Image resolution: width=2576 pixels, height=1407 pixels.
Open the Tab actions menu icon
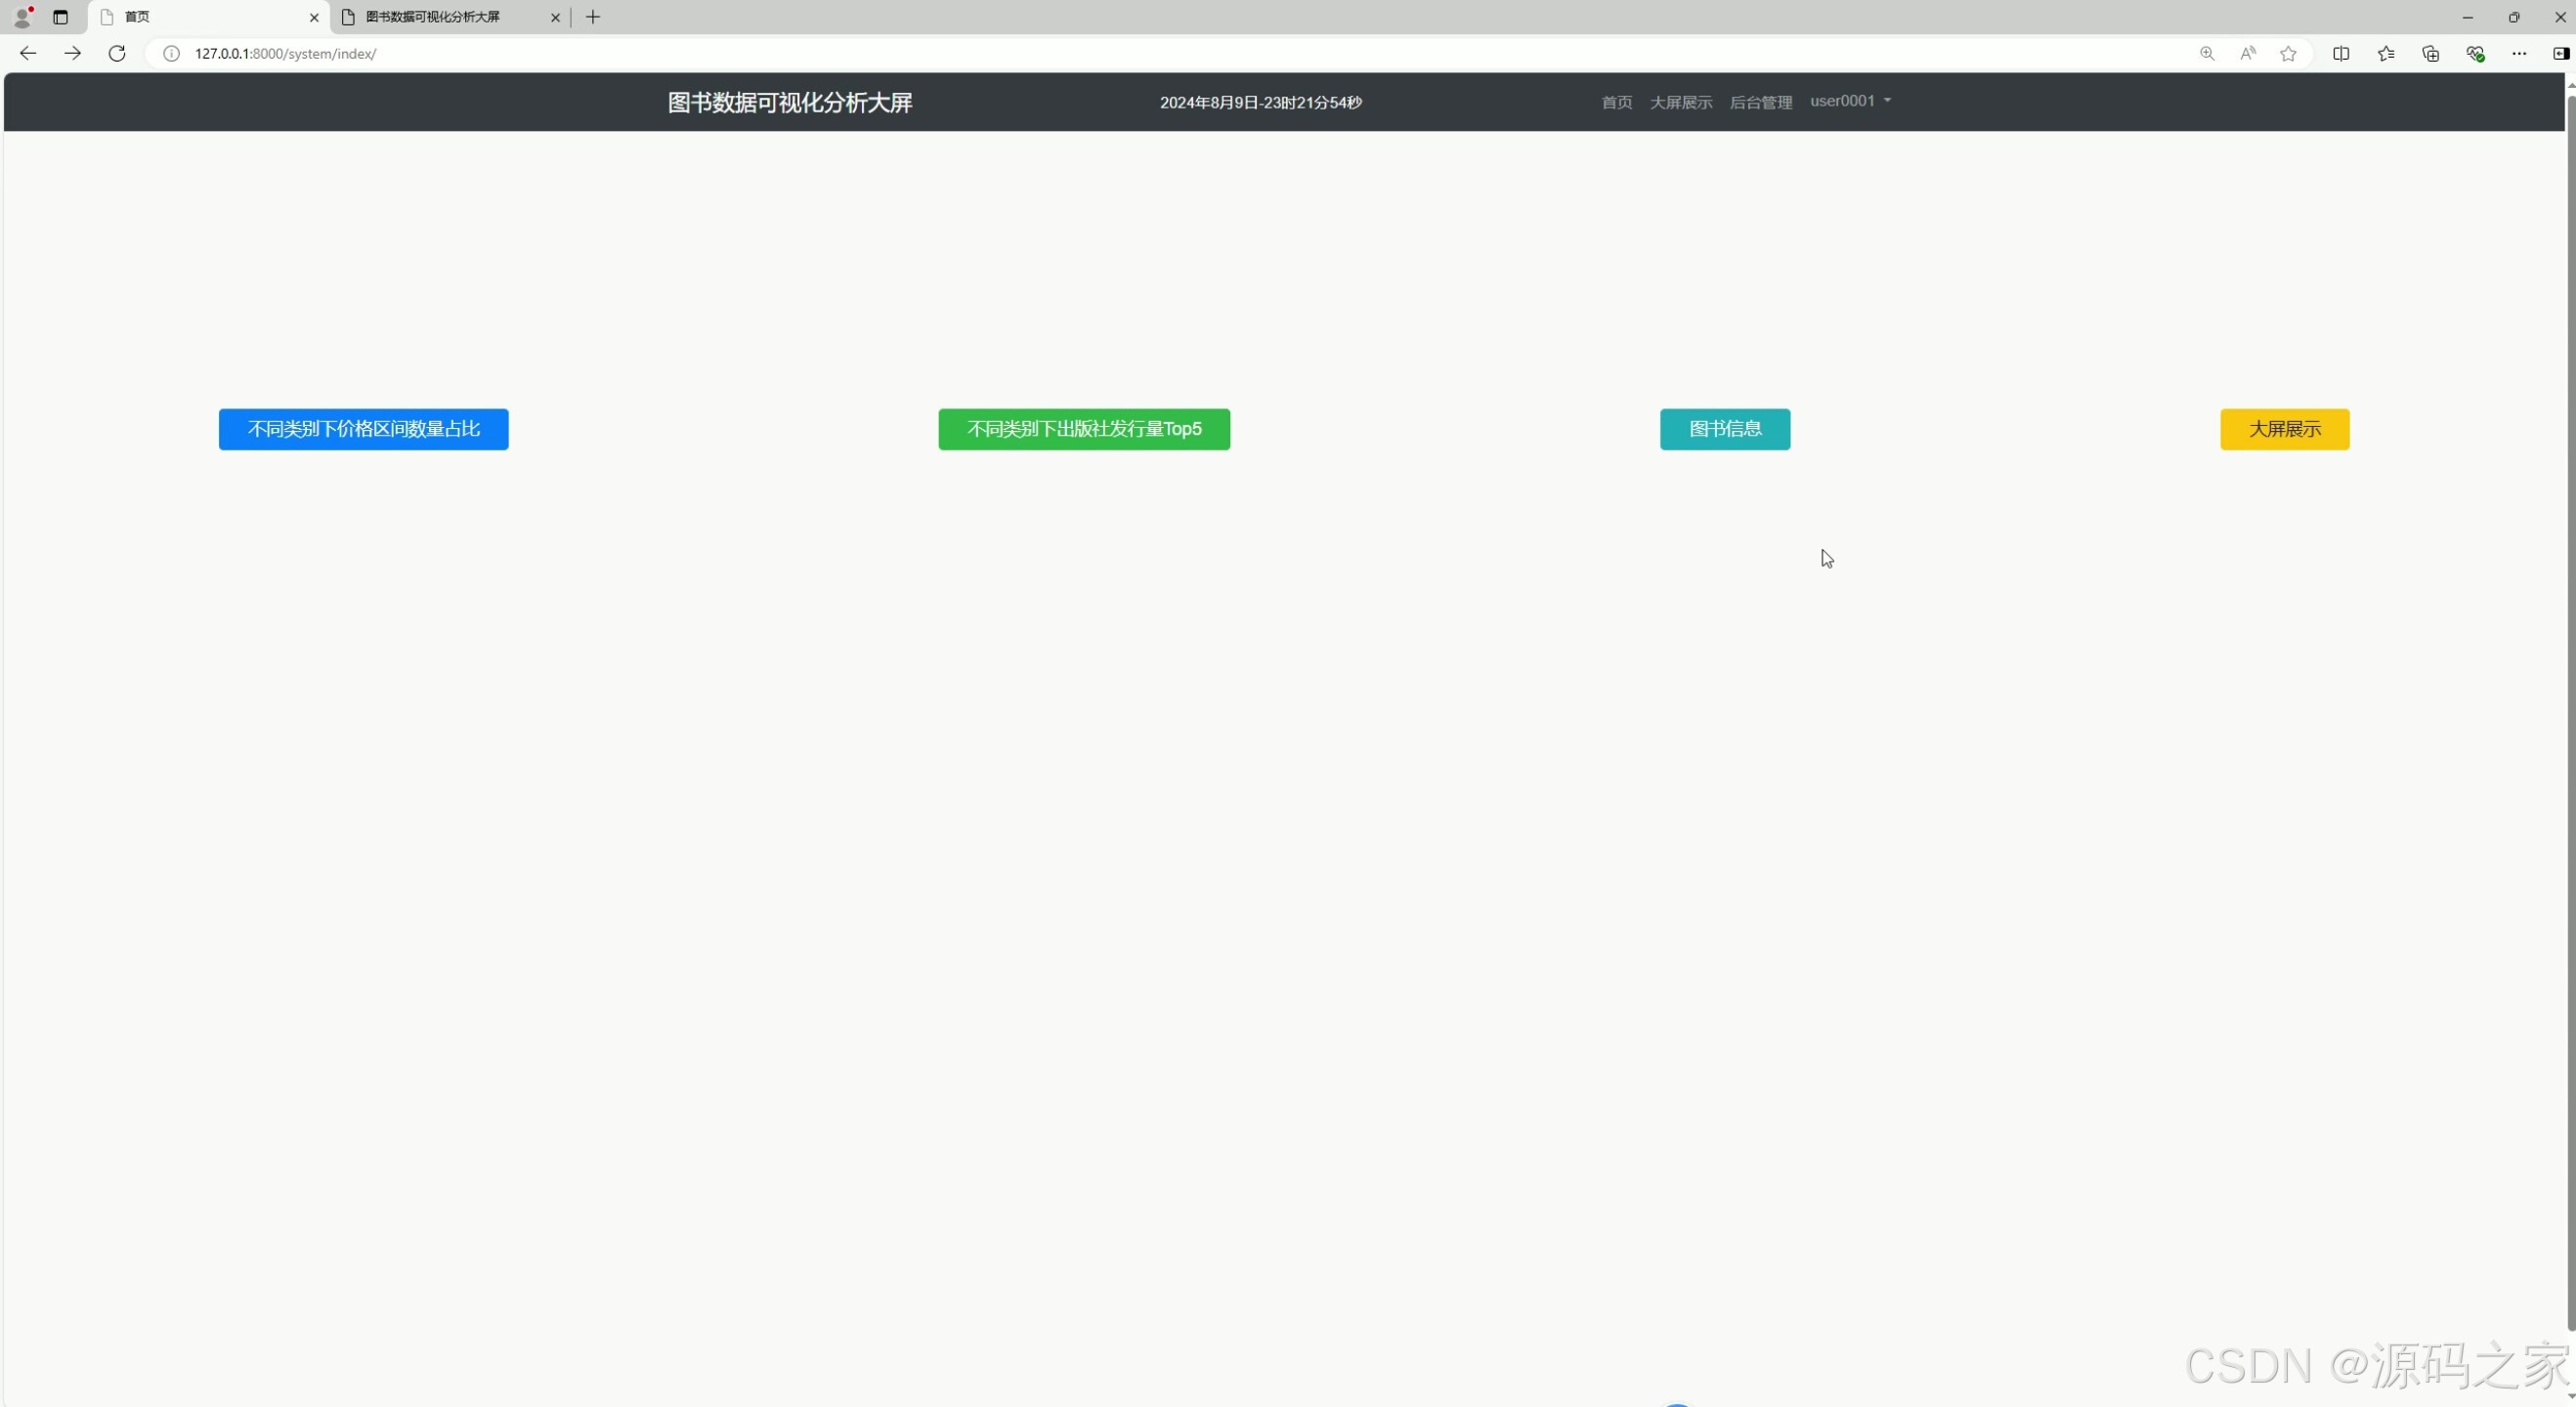click(60, 17)
